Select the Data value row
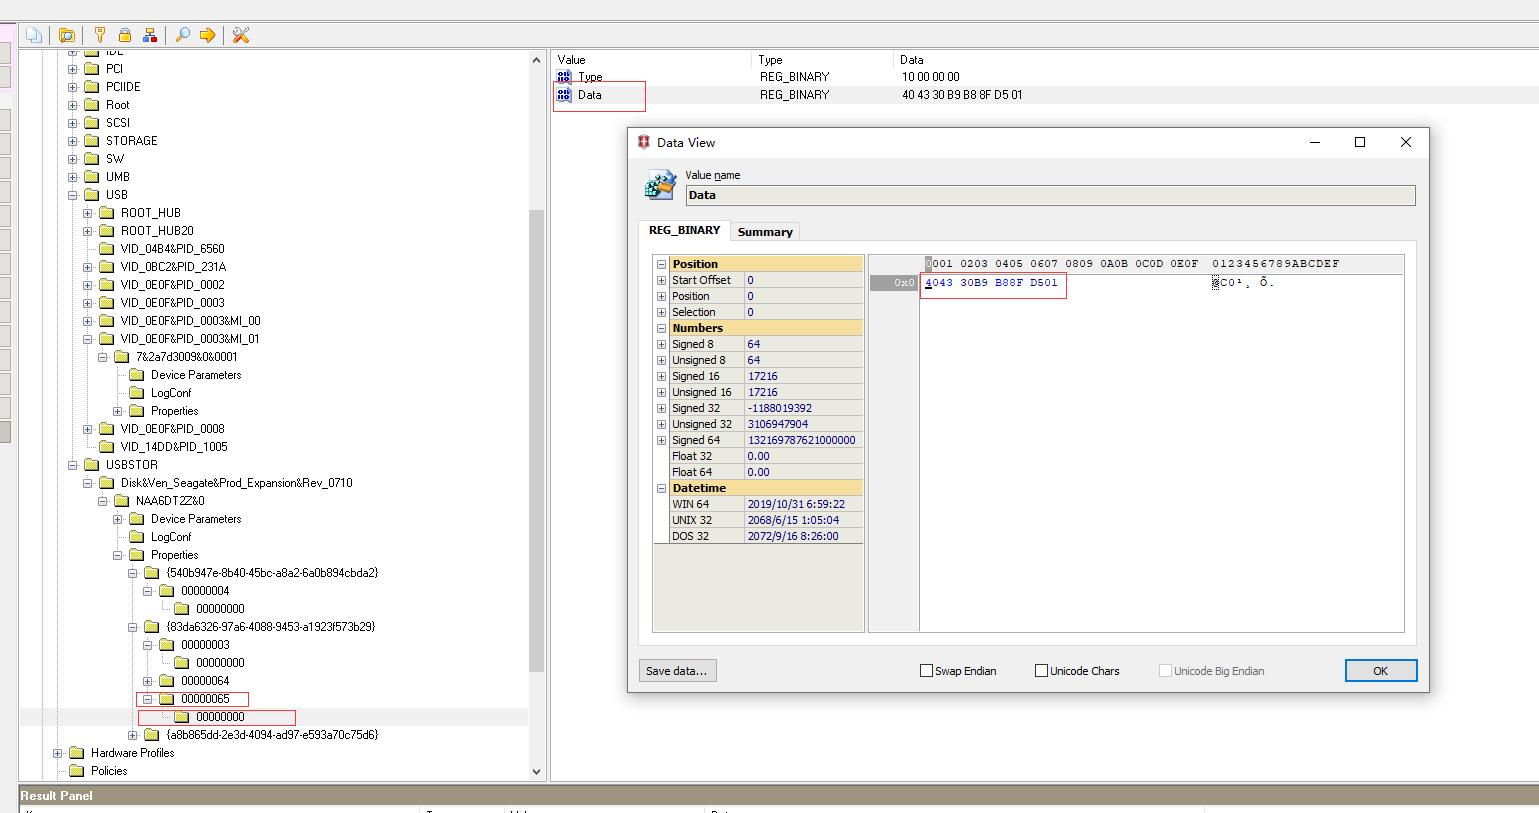This screenshot has width=1539, height=813. tap(1045, 95)
